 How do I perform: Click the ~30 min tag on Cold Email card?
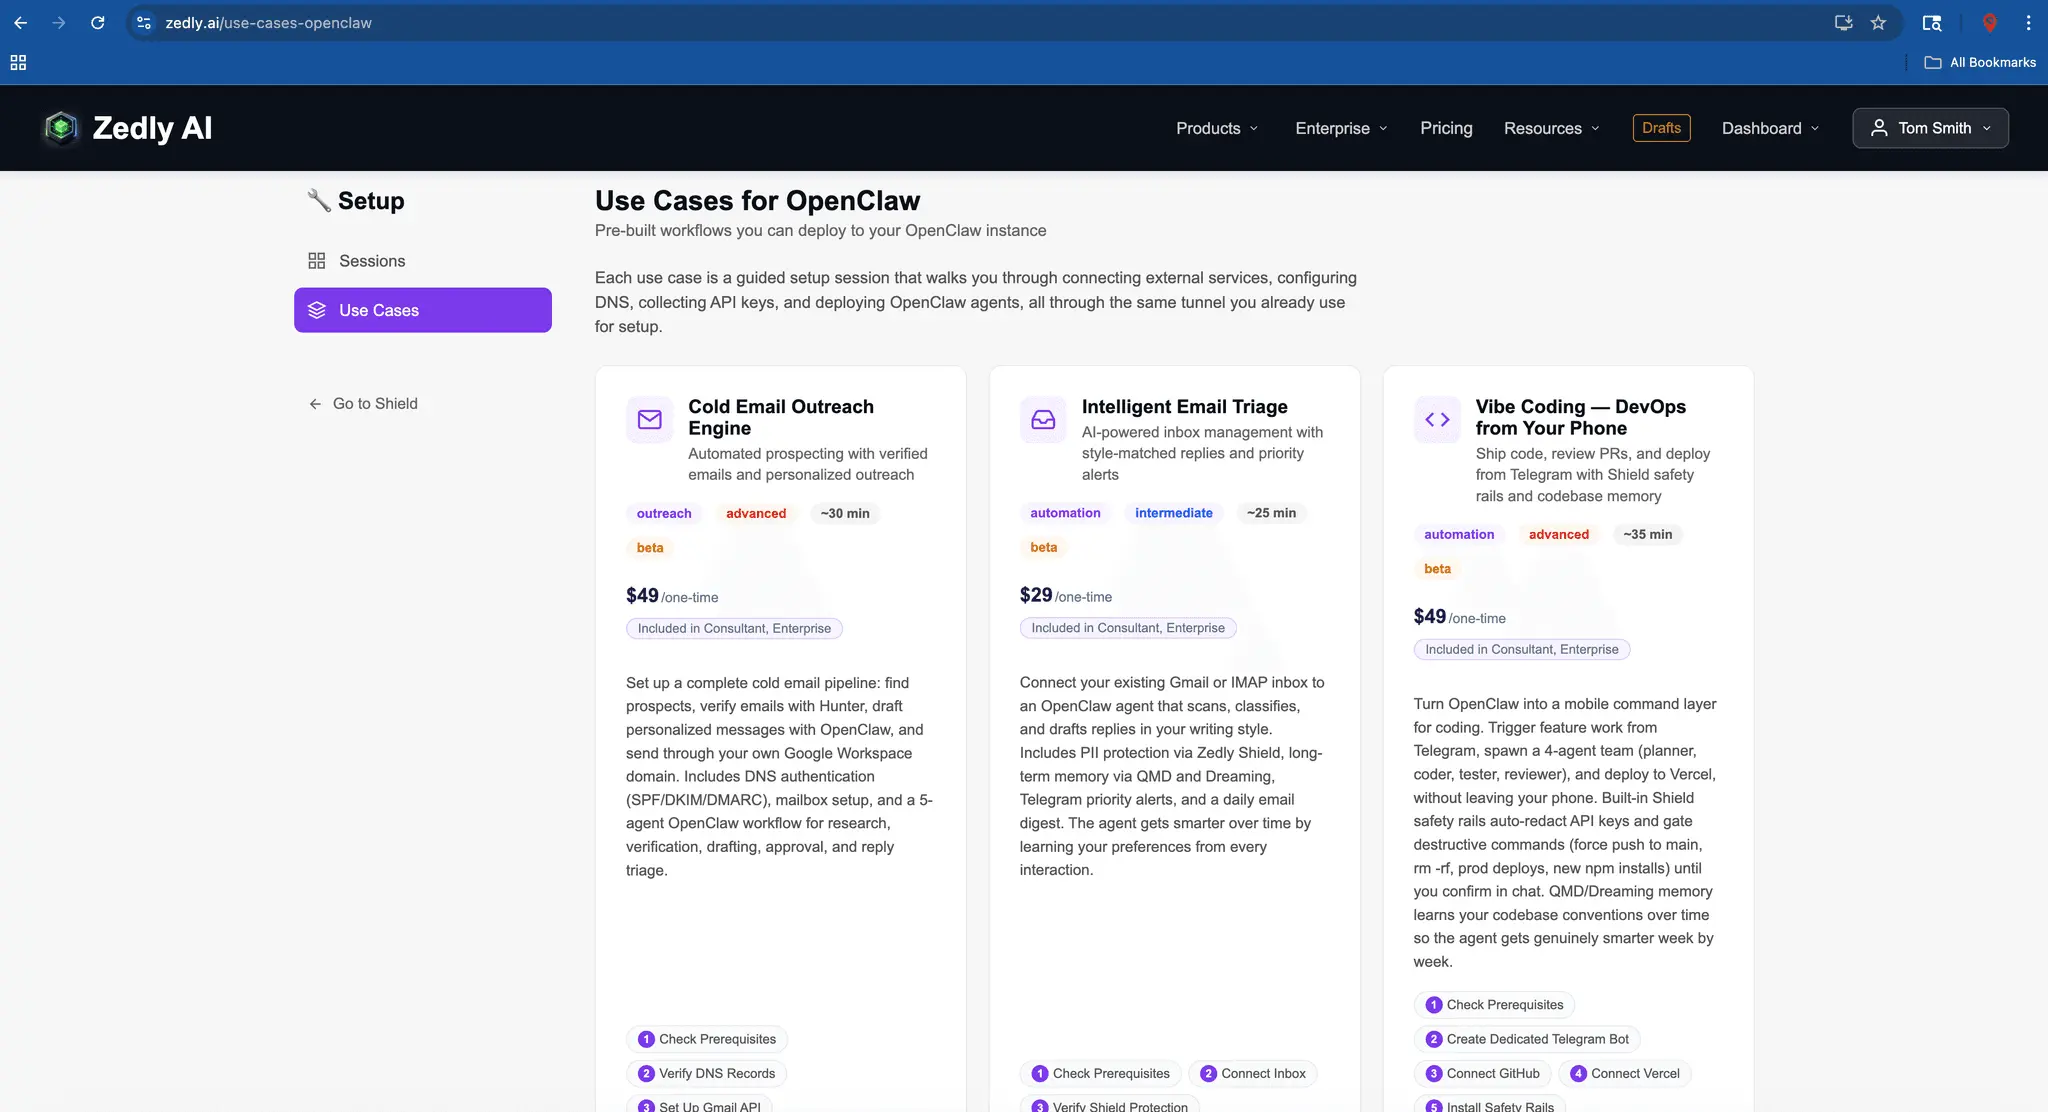pos(845,513)
